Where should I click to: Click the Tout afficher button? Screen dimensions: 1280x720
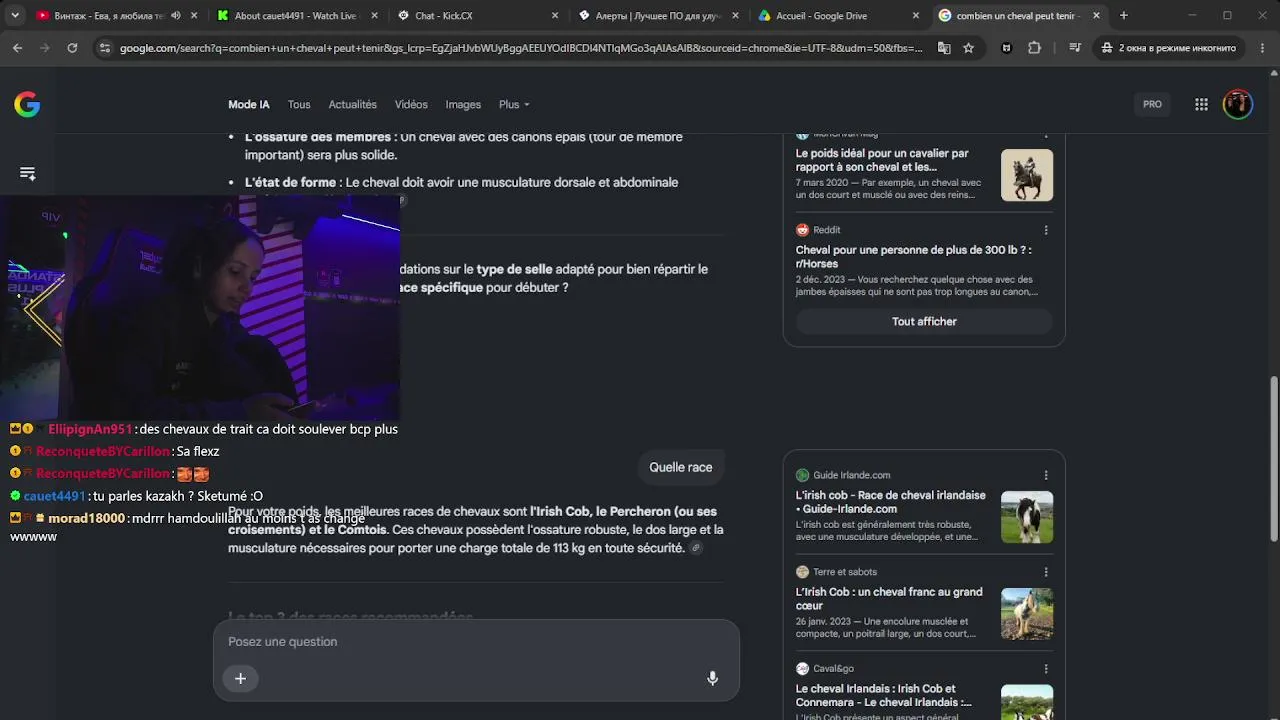tap(924, 321)
